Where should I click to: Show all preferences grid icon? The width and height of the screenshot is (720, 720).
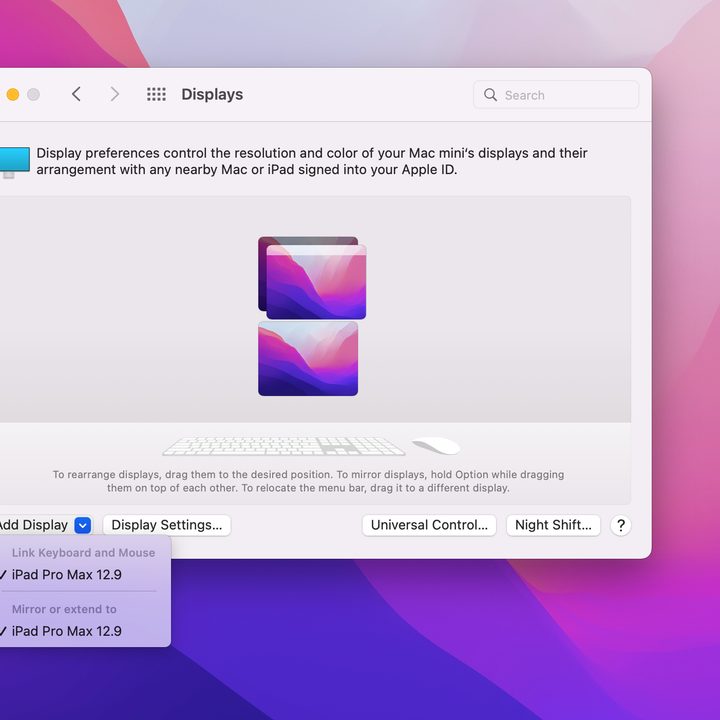[x=156, y=95]
